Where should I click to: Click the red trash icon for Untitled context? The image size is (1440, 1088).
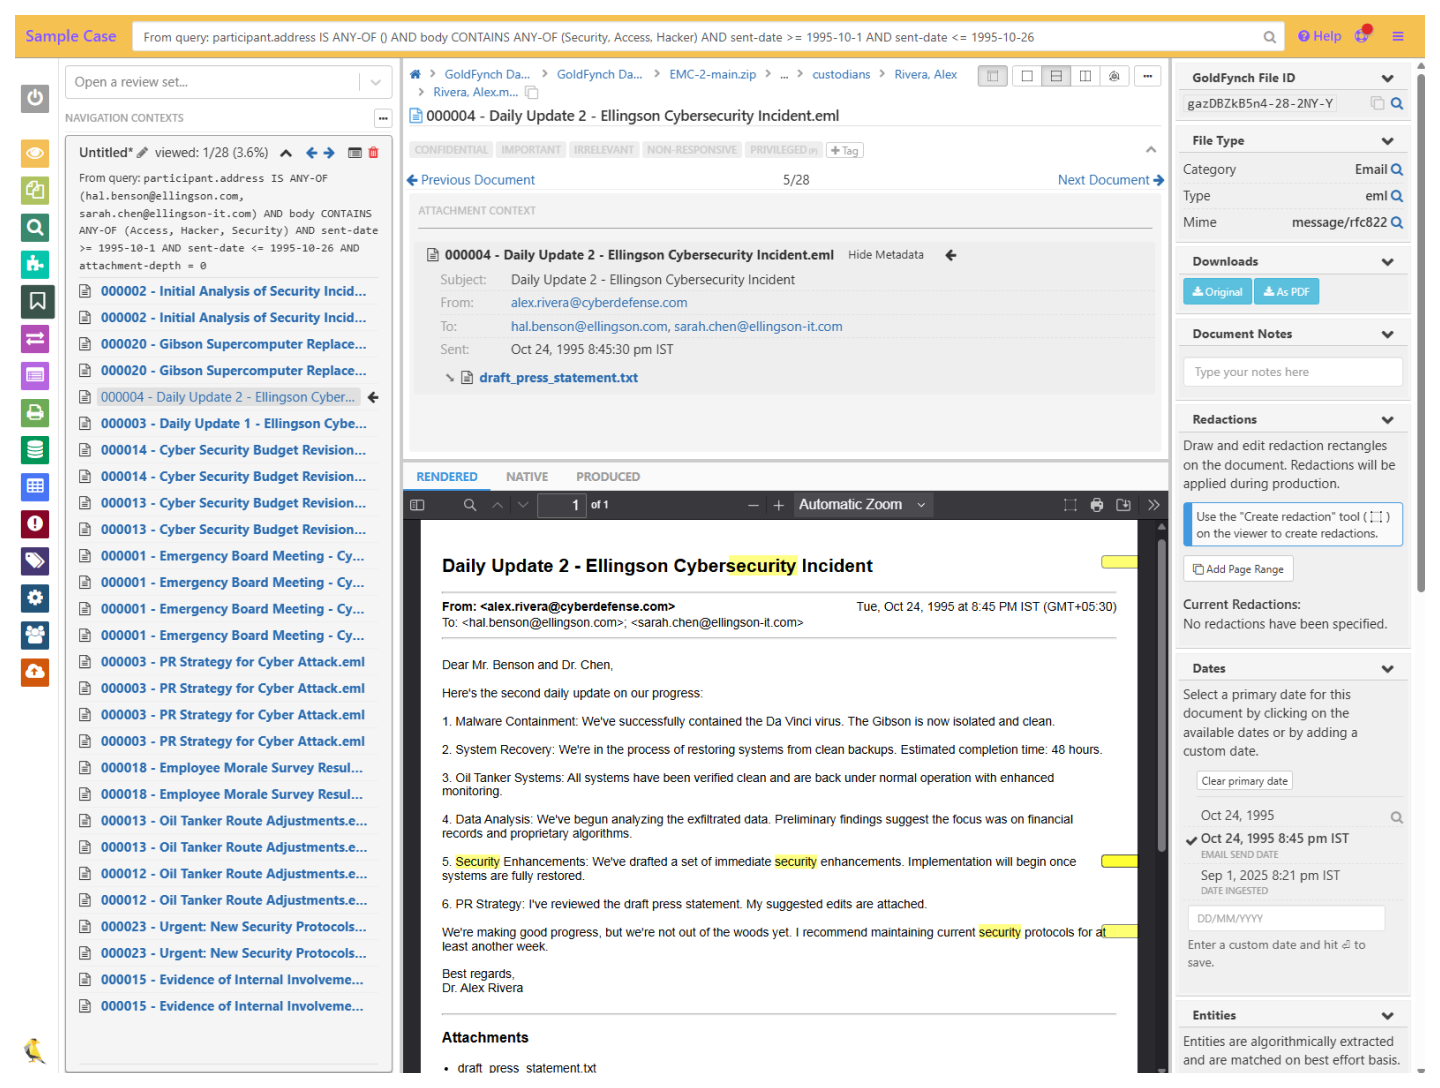[374, 153]
